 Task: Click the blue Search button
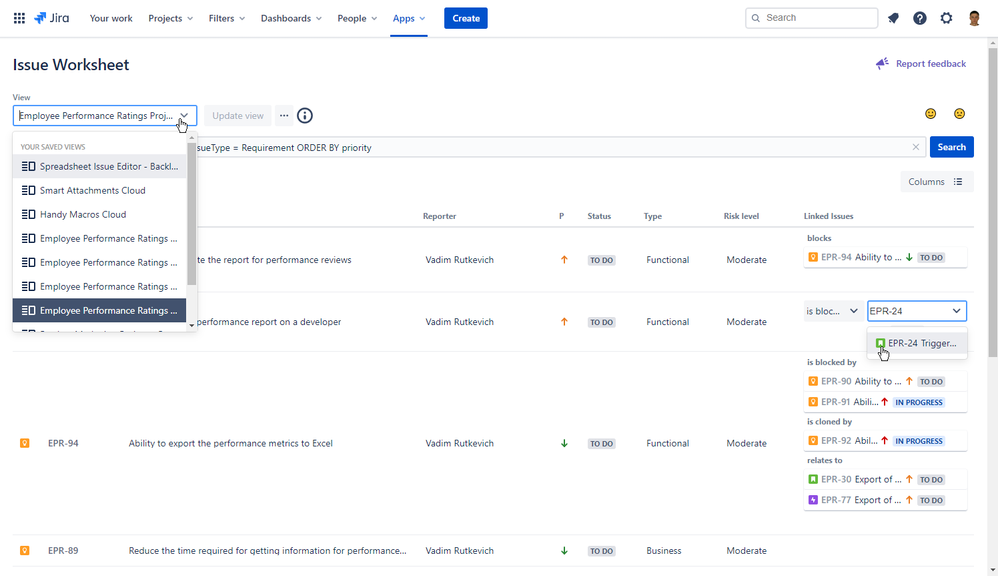click(x=952, y=147)
